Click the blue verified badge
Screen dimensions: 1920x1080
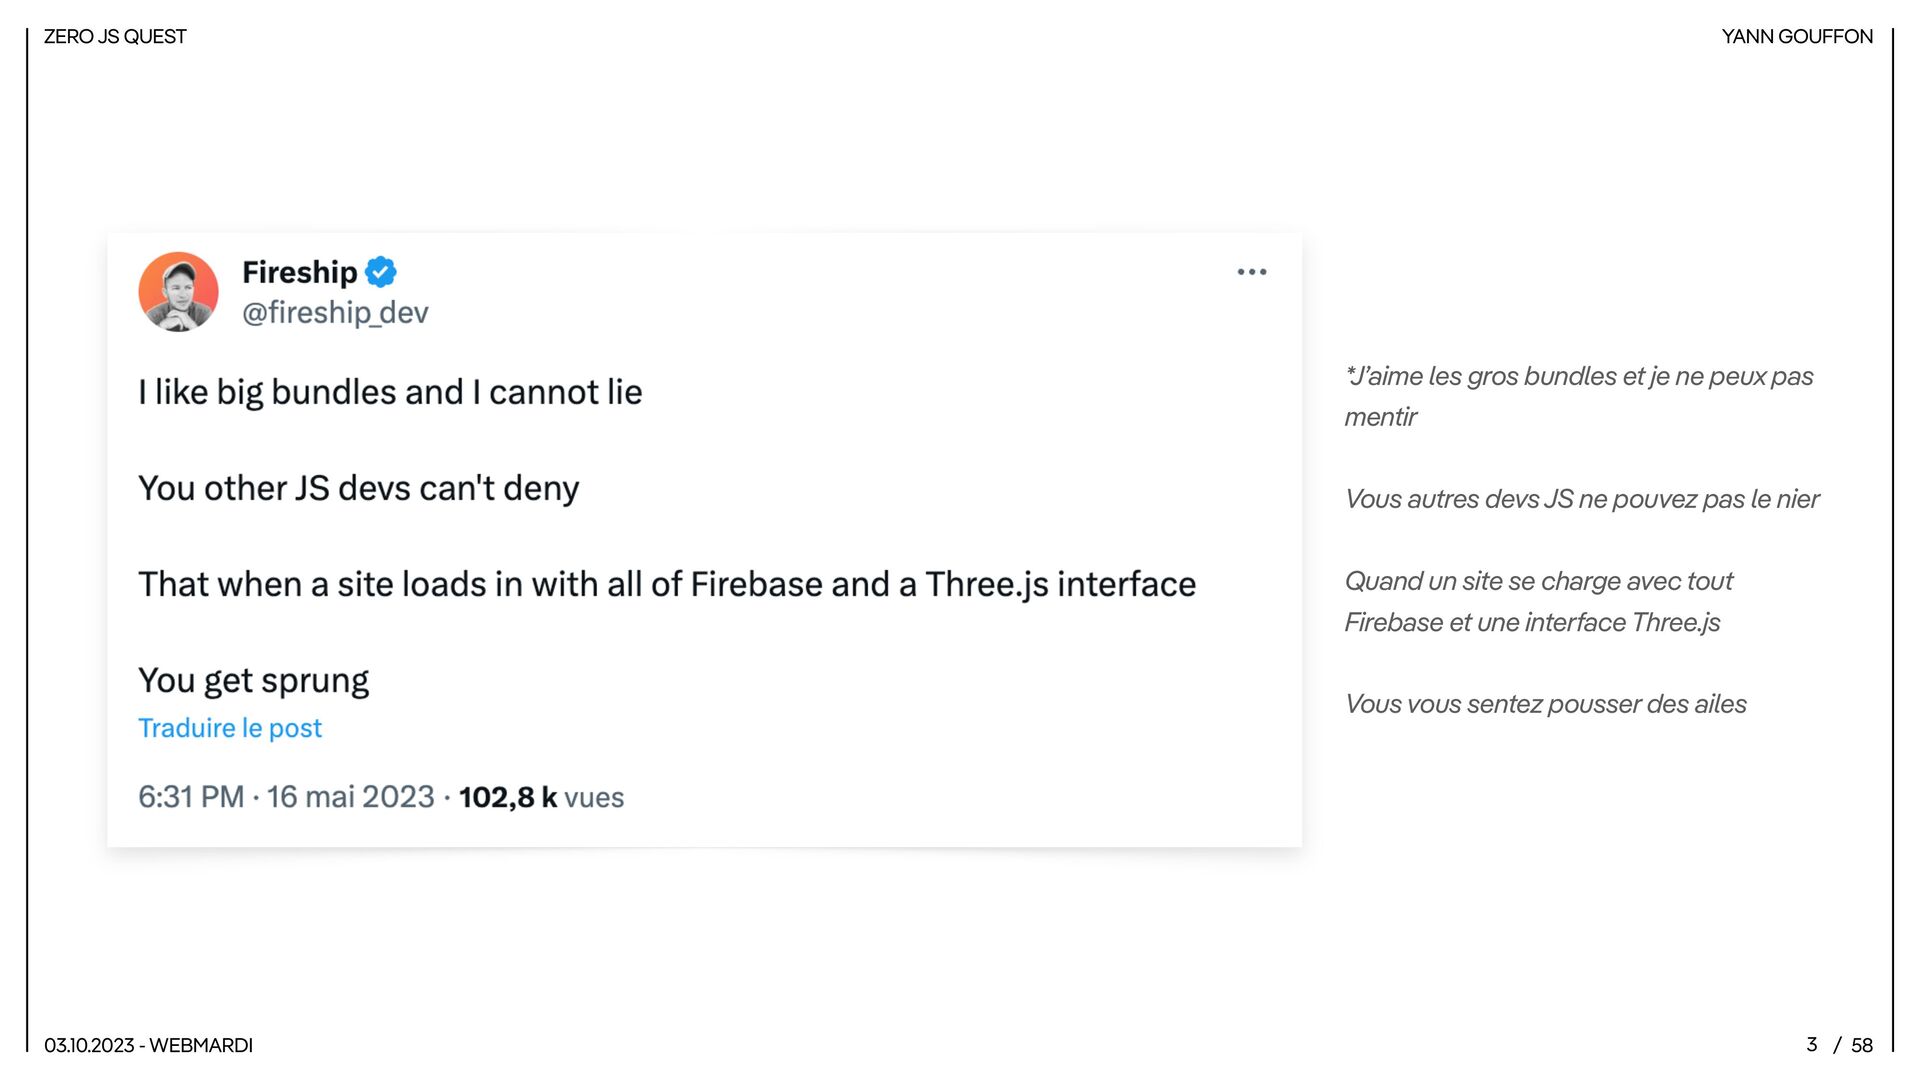(380, 272)
